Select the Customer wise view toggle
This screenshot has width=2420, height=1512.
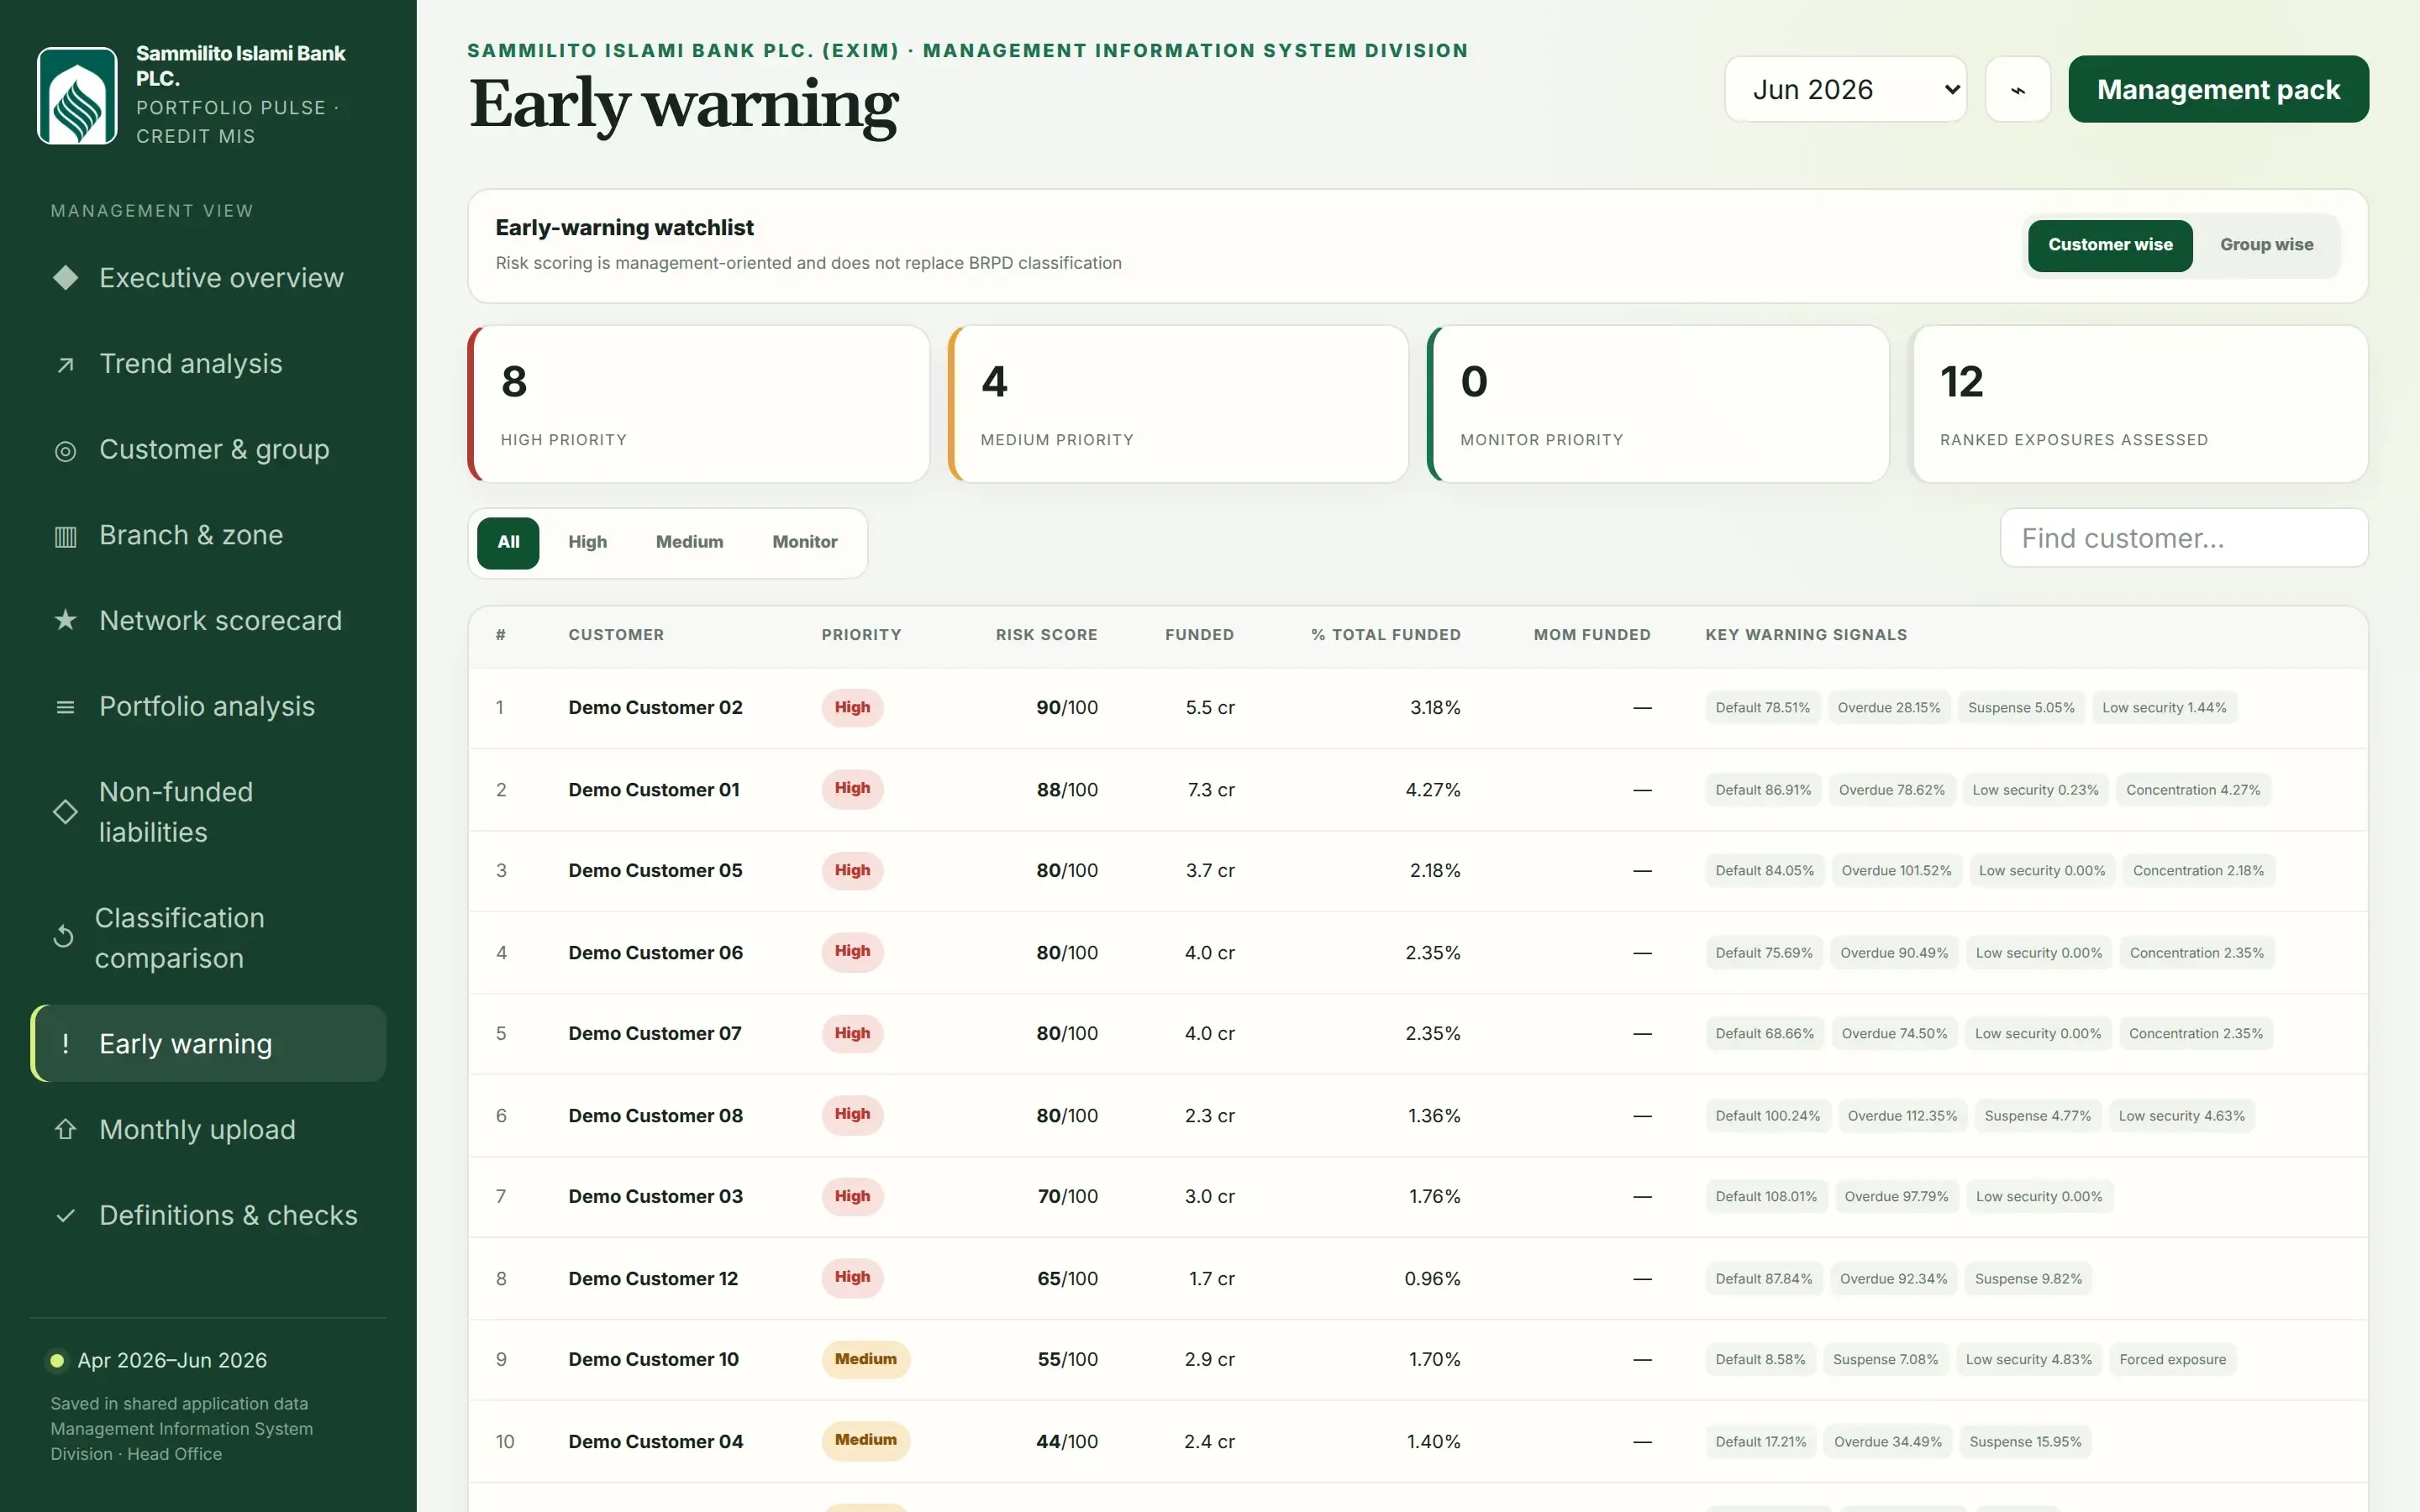pyautogui.click(x=2109, y=245)
